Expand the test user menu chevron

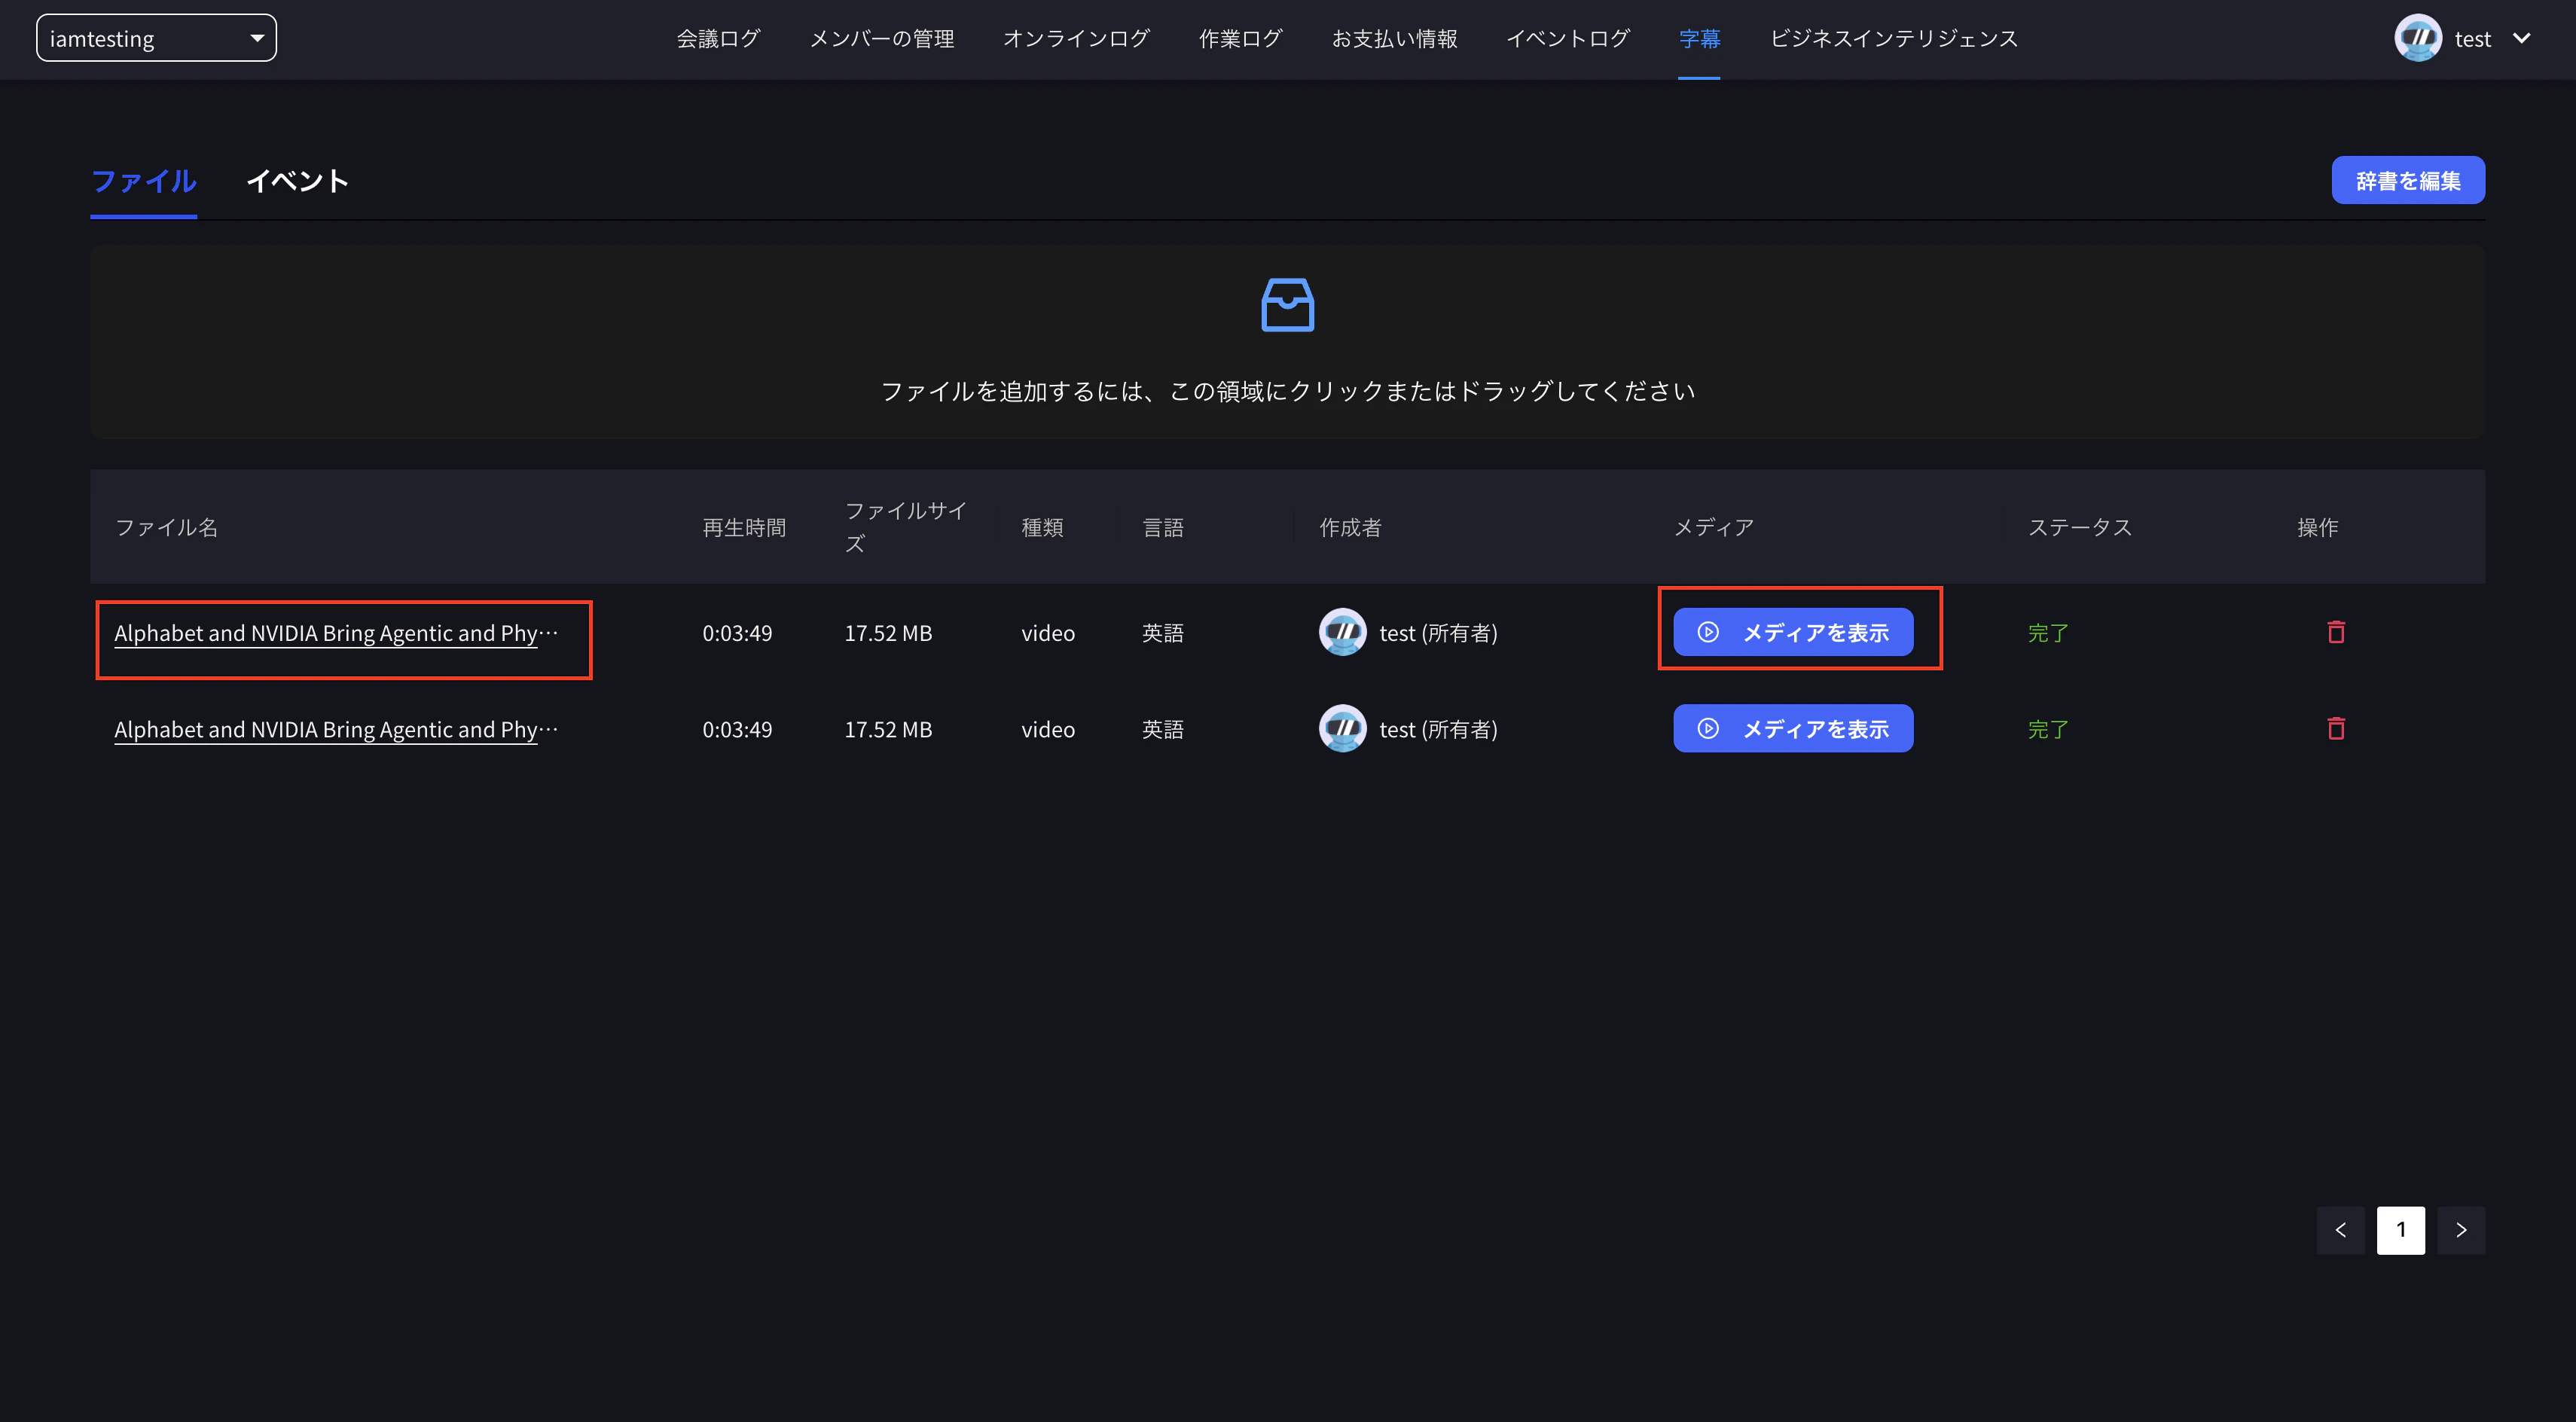(2522, 39)
